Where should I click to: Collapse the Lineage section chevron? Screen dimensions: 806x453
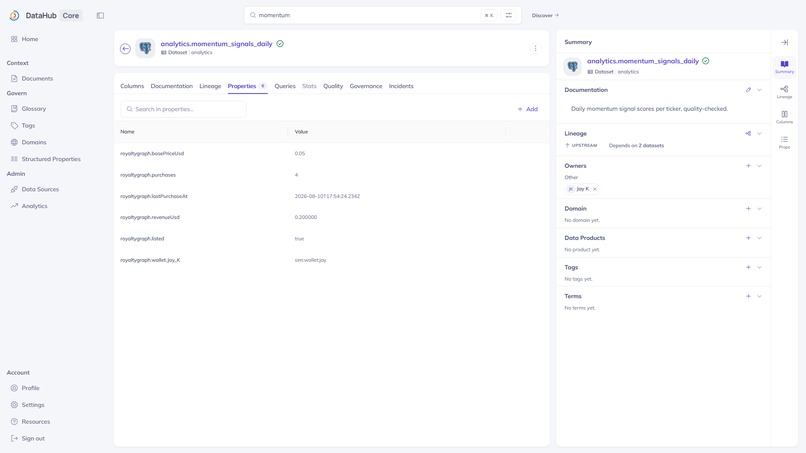pyautogui.click(x=759, y=134)
